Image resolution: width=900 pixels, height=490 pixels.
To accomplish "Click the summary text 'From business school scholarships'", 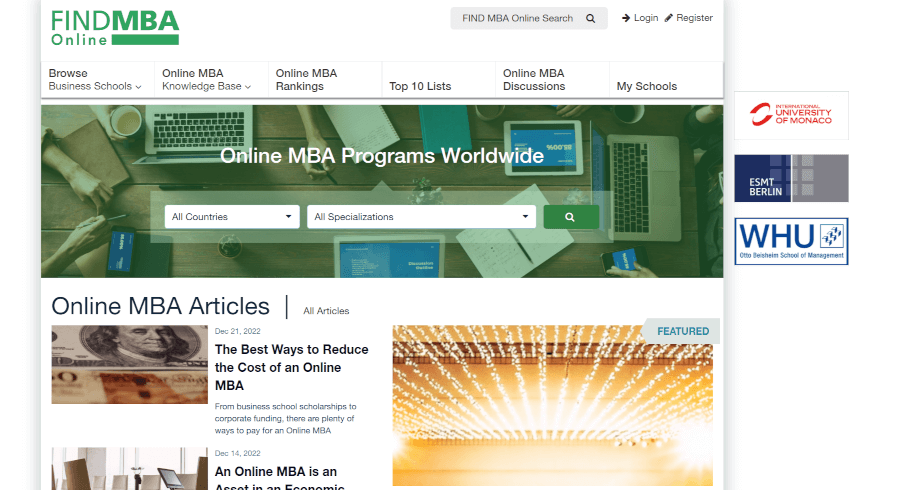I will pyautogui.click(x=285, y=418).
